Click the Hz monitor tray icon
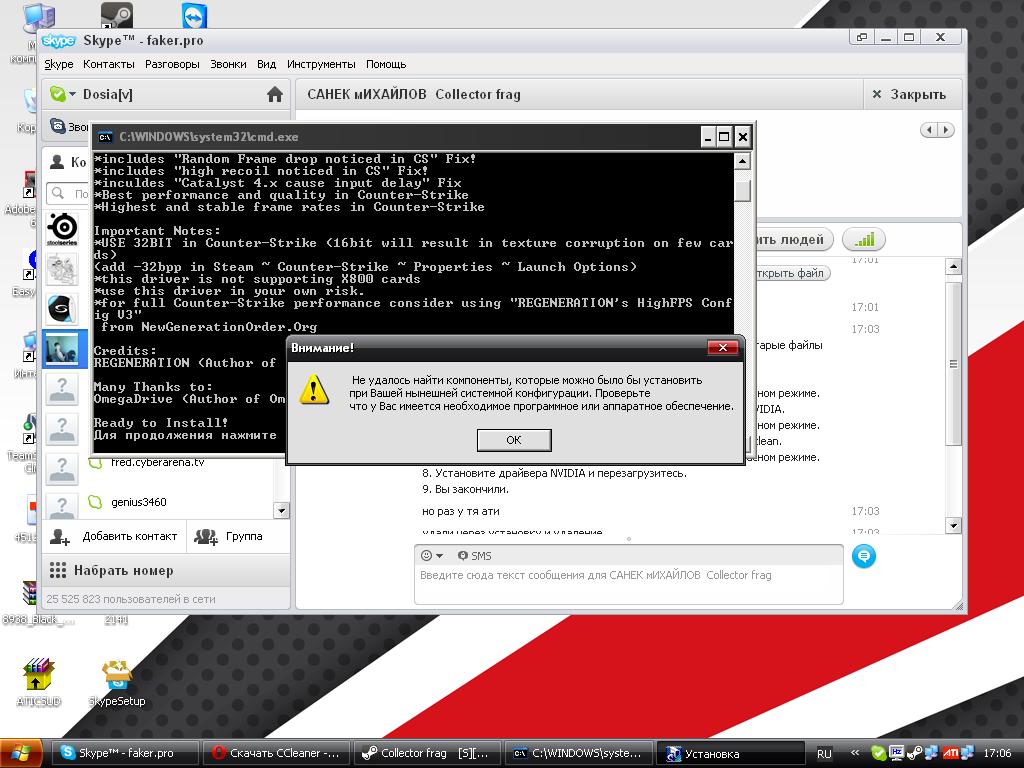Viewport: 1024px width, 768px height. tap(896, 753)
